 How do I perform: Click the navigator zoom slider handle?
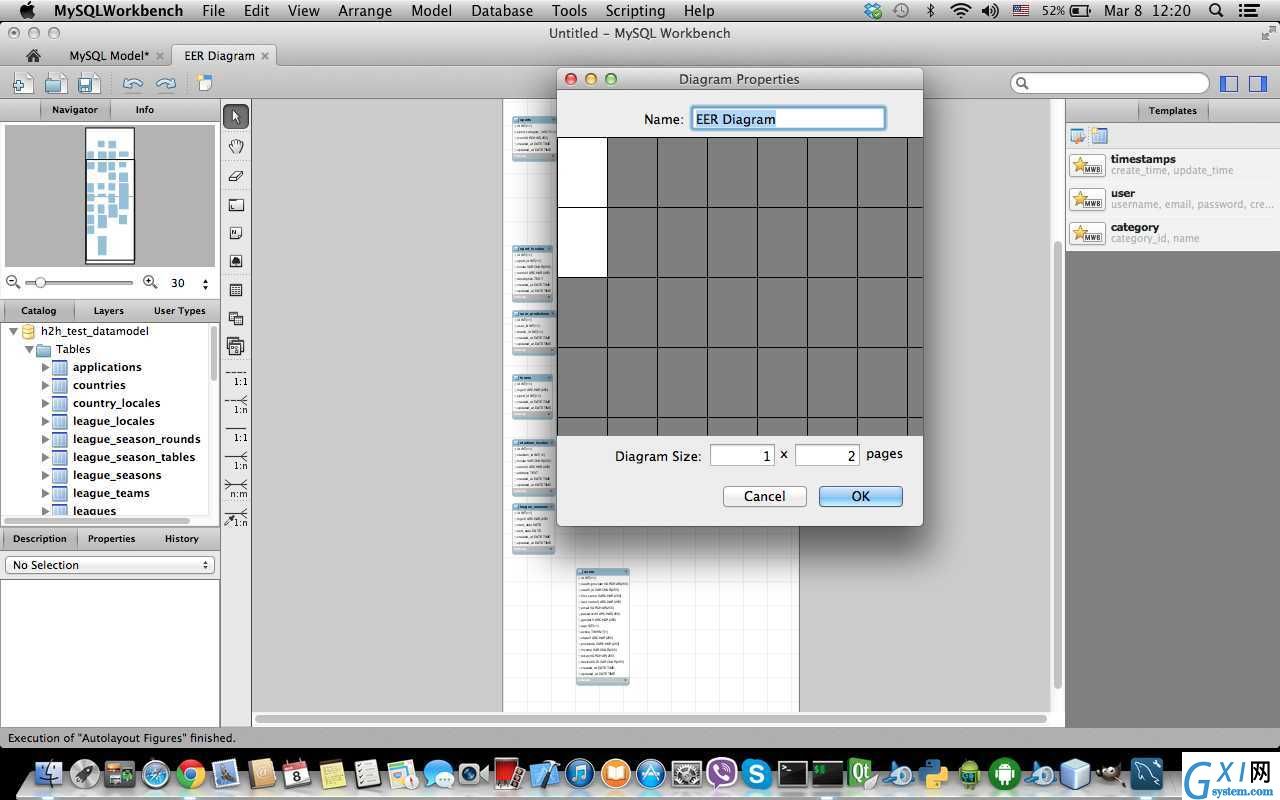coord(40,283)
